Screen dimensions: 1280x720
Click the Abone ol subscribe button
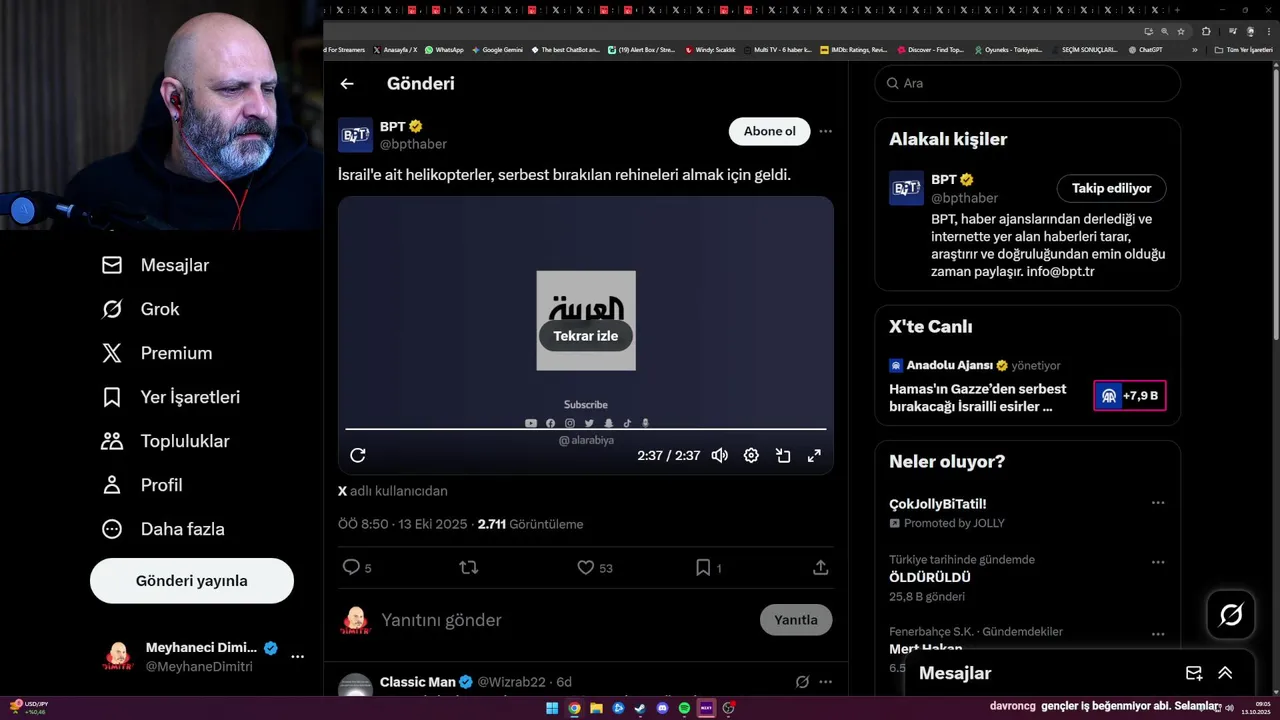pos(769,131)
